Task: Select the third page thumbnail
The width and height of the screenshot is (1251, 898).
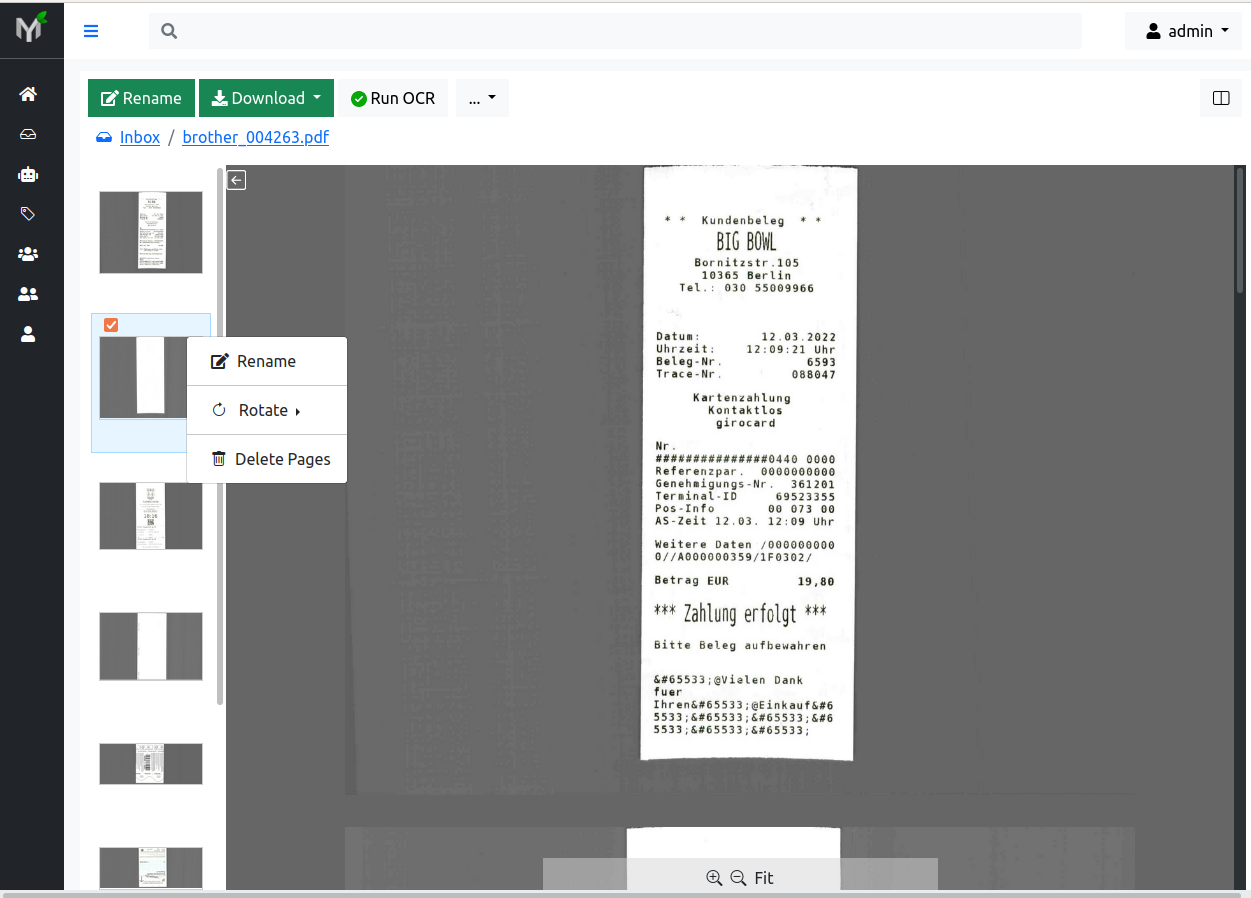Action: click(x=151, y=516)
